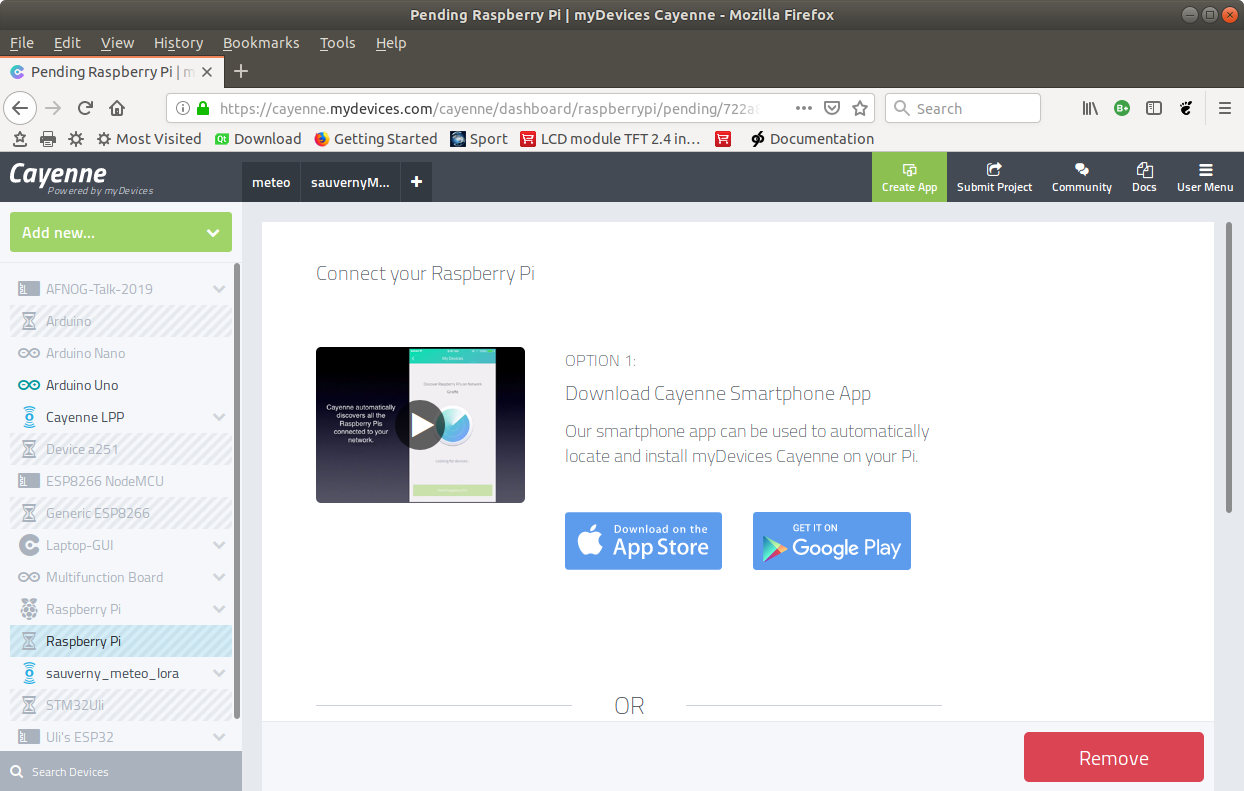Click the red Remove button

click(x=1113, y=758)
